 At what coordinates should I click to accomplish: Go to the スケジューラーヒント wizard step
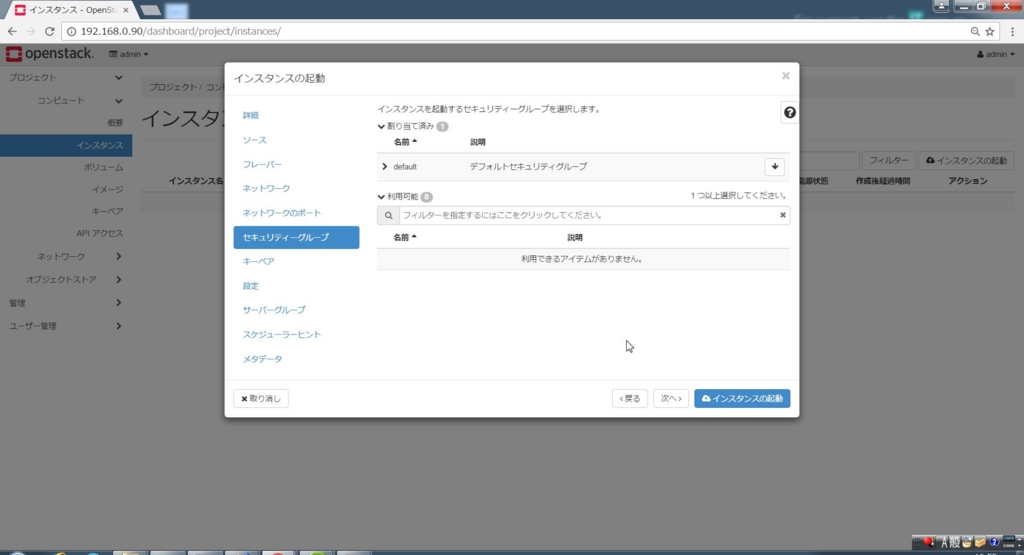click(x=281, y=334)
